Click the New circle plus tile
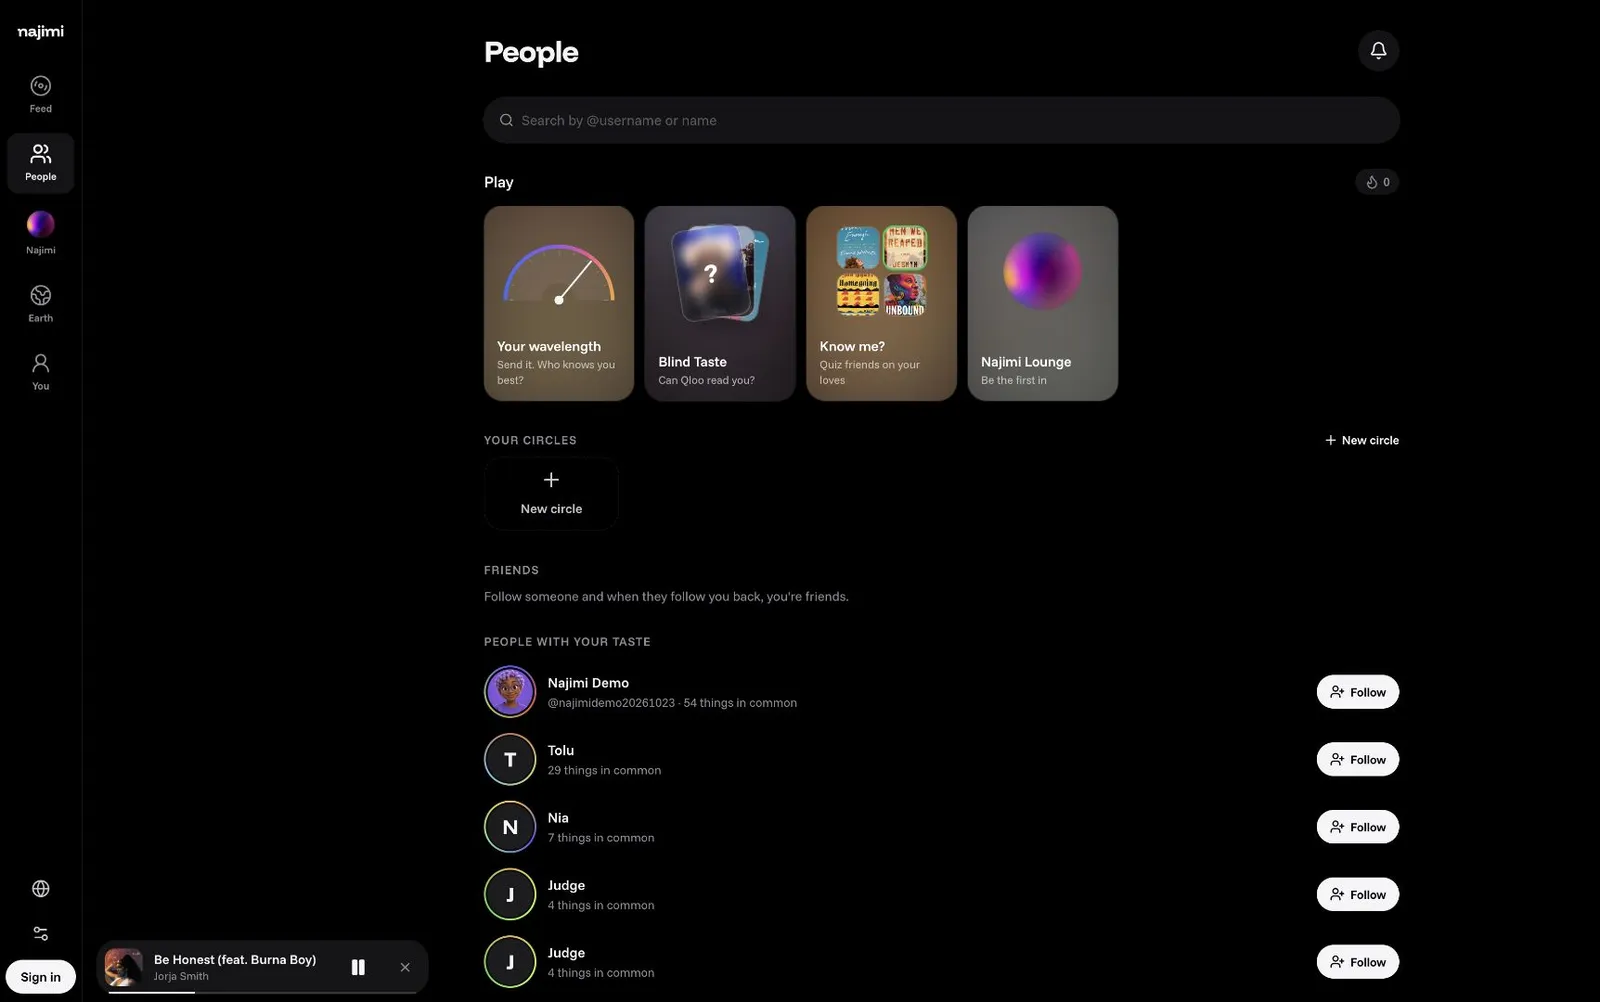1600x1002 pixels. (551, 493)
